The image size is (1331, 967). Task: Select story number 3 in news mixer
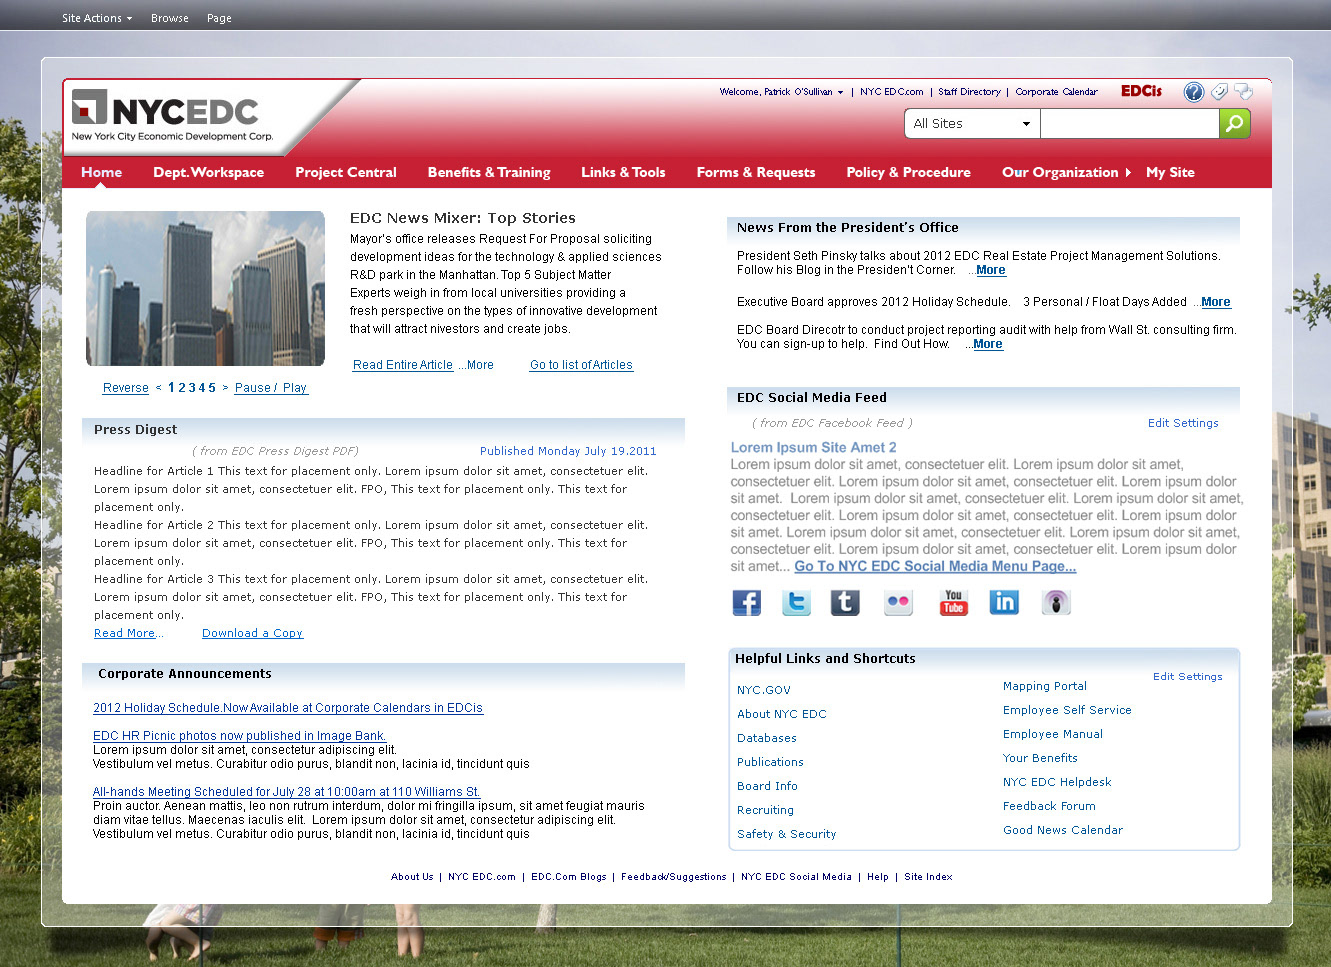(192, 388)
